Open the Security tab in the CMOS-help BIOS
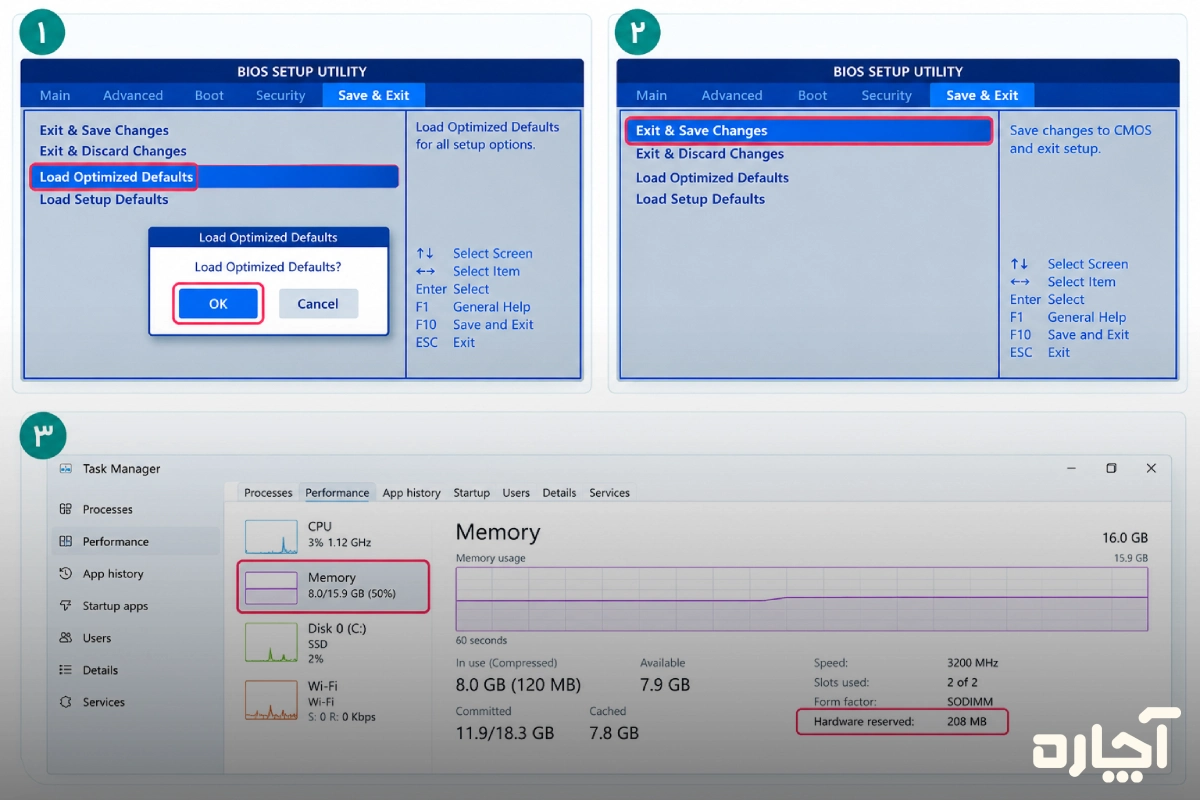 tap(887, 95)
